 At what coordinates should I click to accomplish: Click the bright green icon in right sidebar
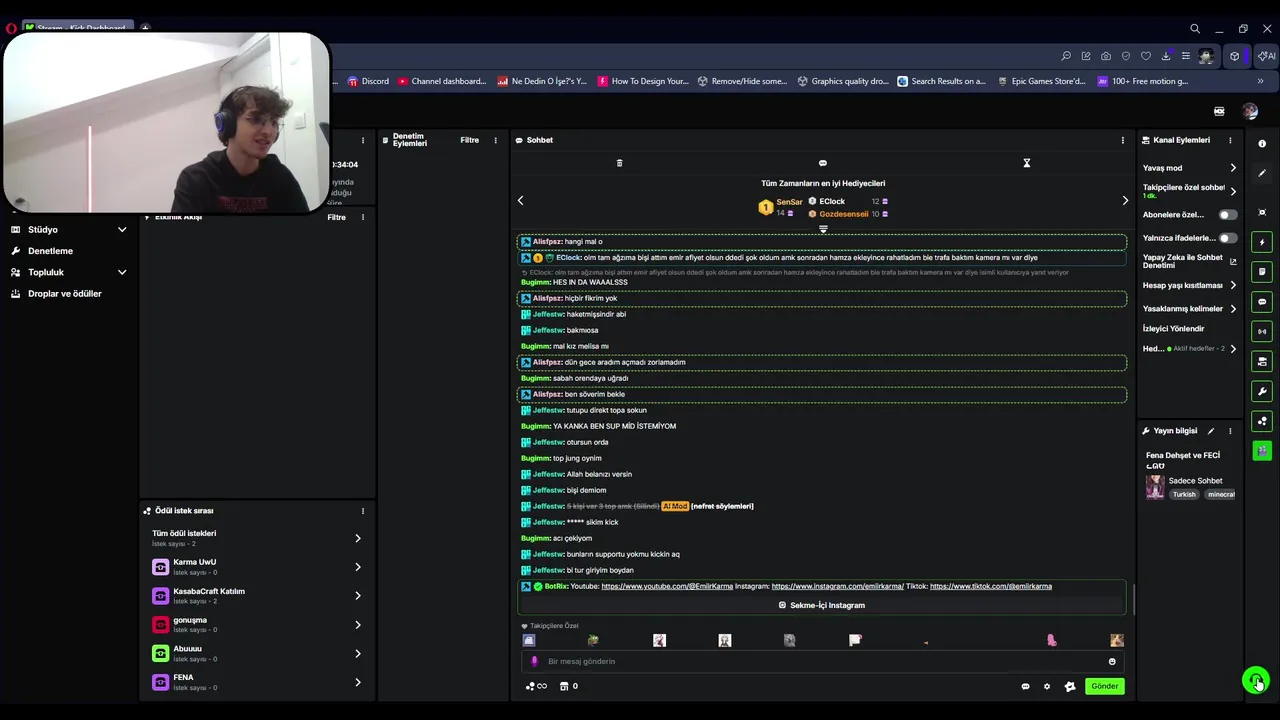click(1262, 451)
